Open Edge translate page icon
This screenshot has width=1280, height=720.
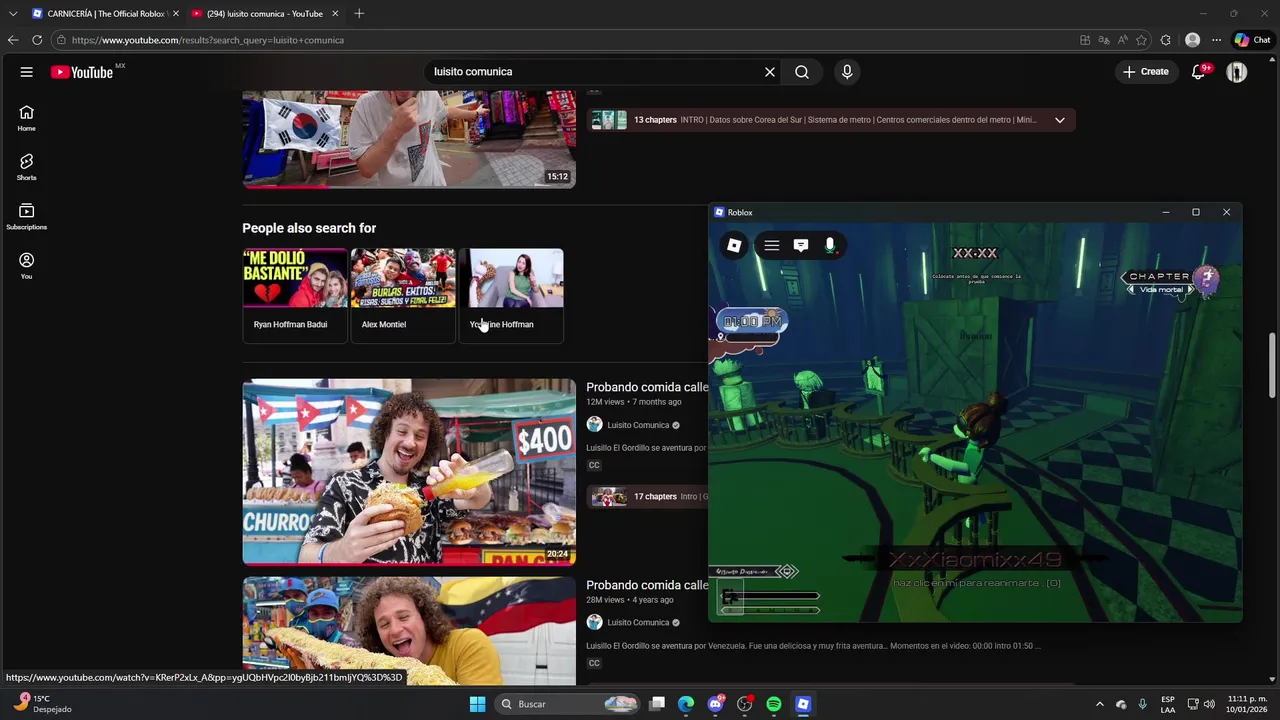(1104, 40)
